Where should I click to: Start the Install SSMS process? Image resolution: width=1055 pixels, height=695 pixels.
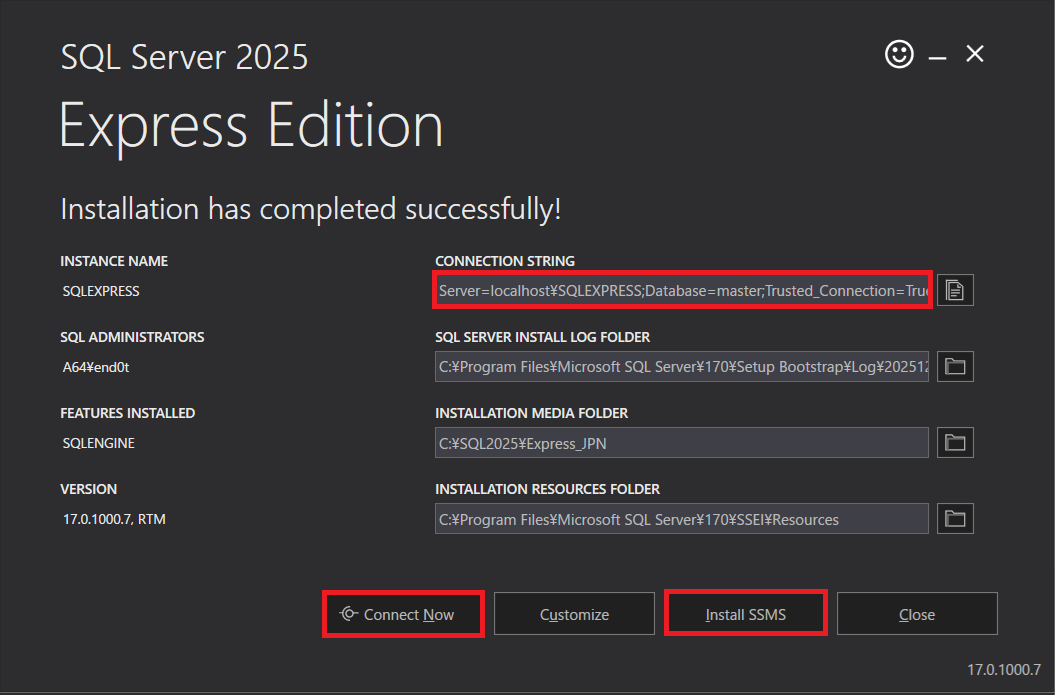pyautogui.click(x=745, y=613)
